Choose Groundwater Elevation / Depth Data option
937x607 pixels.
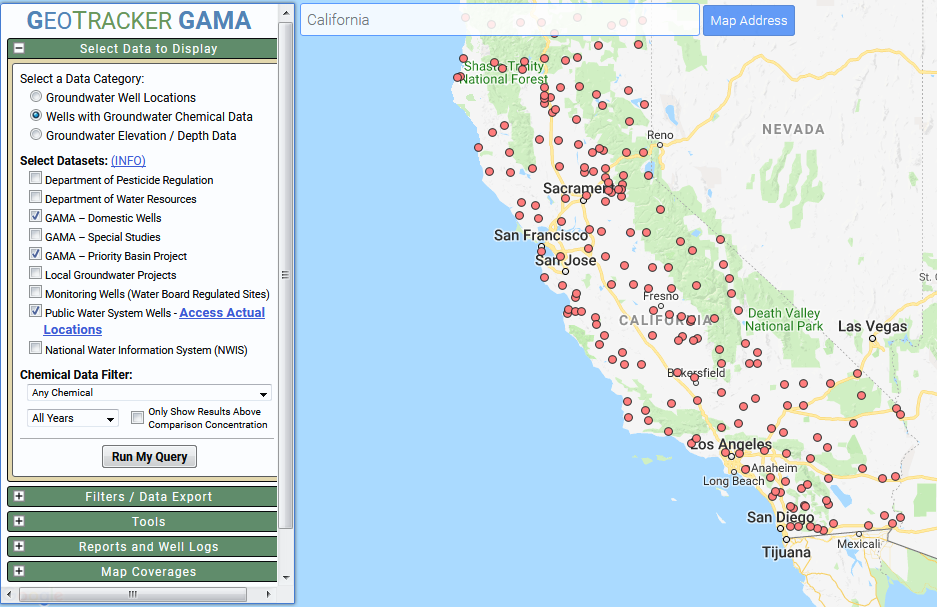pyautogui.click(x=36, y=136)
